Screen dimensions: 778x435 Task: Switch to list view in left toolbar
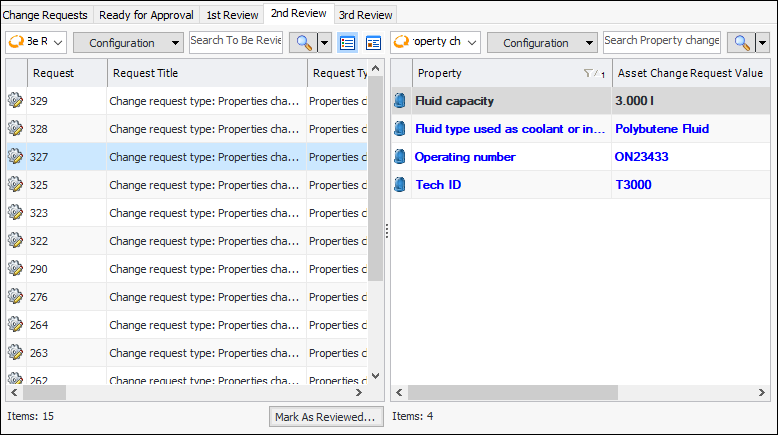point(347,43)
